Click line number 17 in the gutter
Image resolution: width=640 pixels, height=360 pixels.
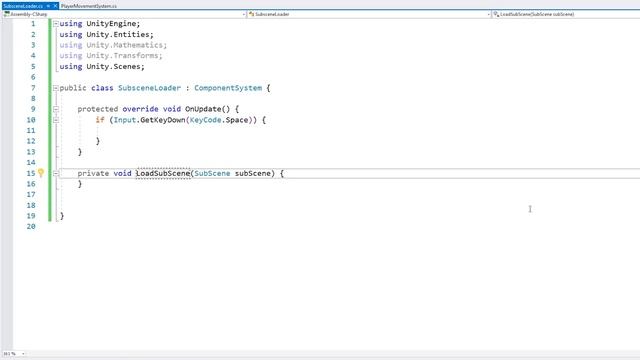[x=31, y=195]
